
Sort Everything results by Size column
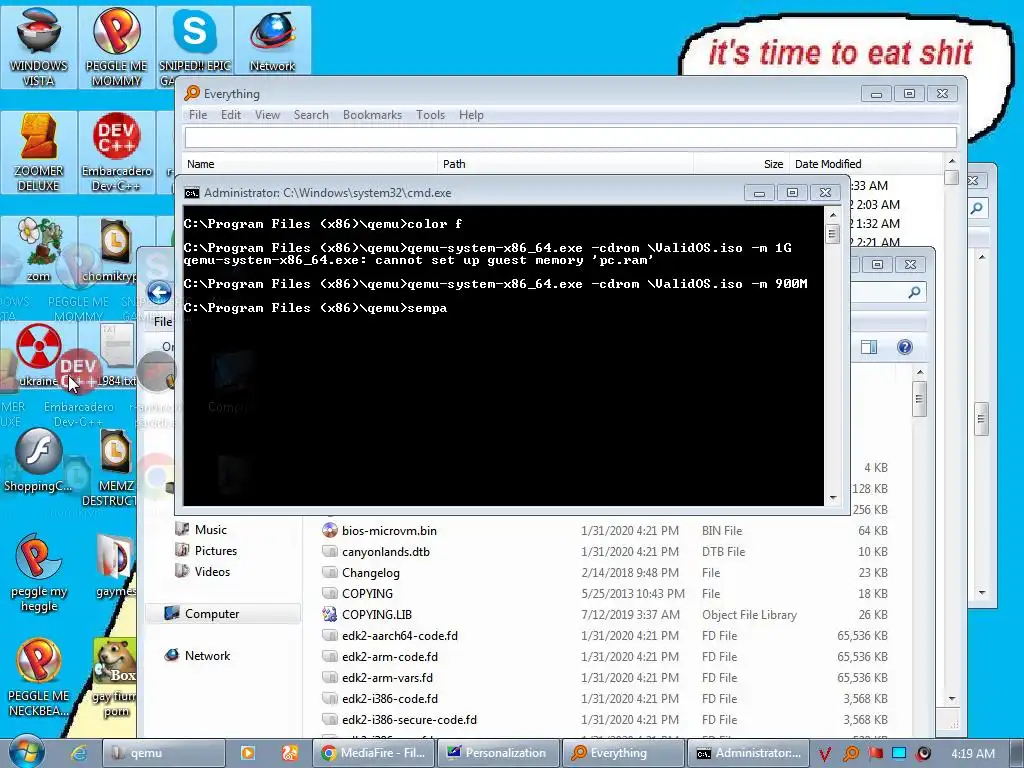(x=741, y=164)
